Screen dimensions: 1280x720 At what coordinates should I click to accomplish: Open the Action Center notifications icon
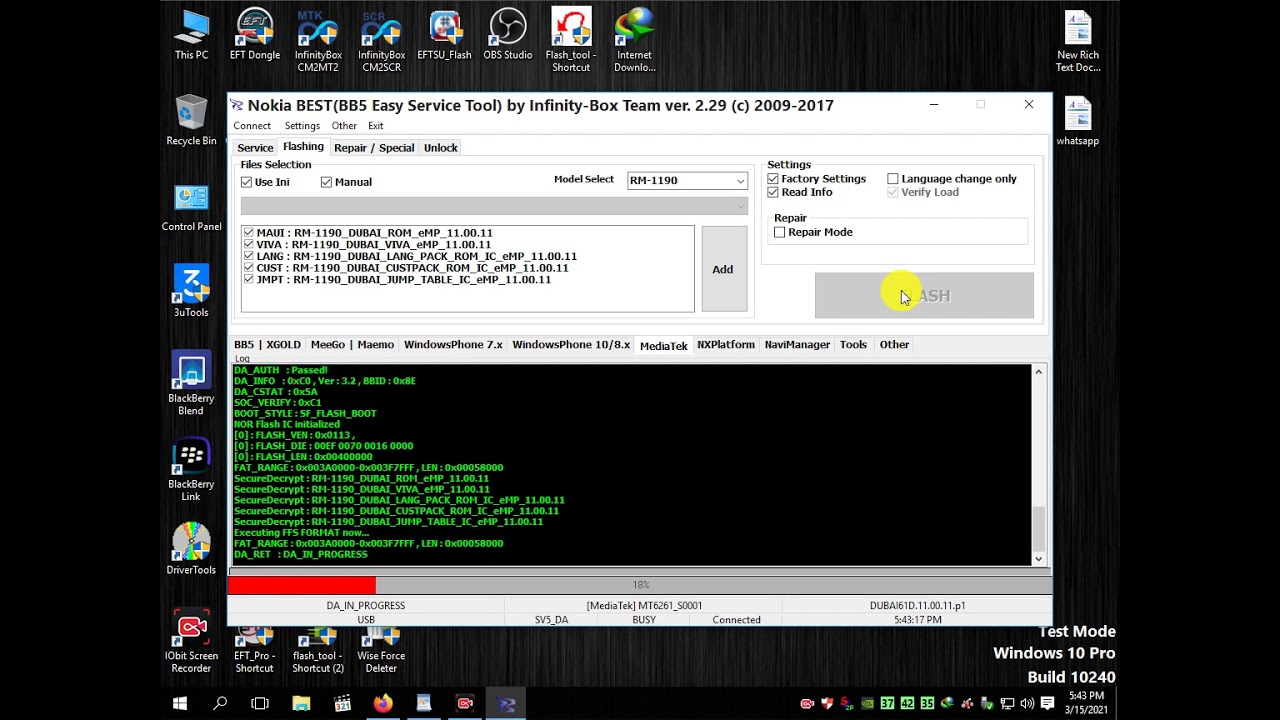1047,704
